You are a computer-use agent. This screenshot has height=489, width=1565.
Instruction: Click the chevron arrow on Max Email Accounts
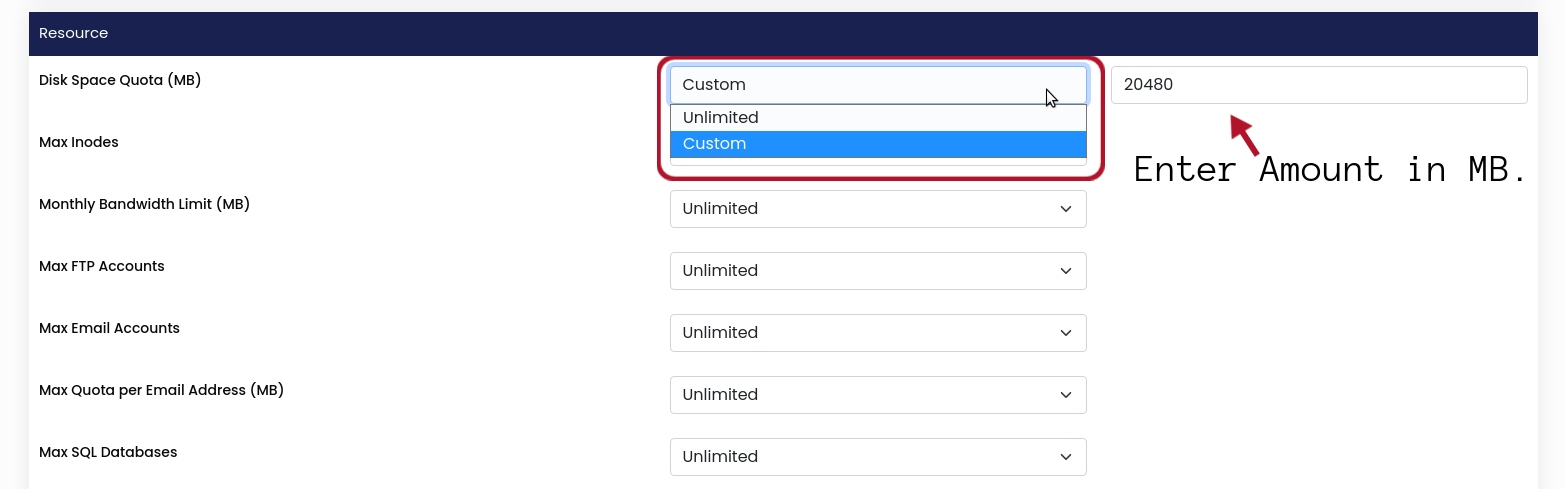(x=1064, y=333)
